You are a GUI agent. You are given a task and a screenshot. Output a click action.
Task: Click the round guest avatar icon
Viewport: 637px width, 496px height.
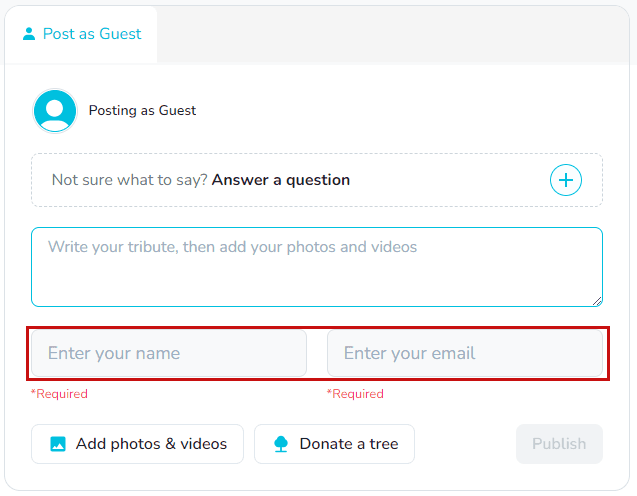point(55,111)
